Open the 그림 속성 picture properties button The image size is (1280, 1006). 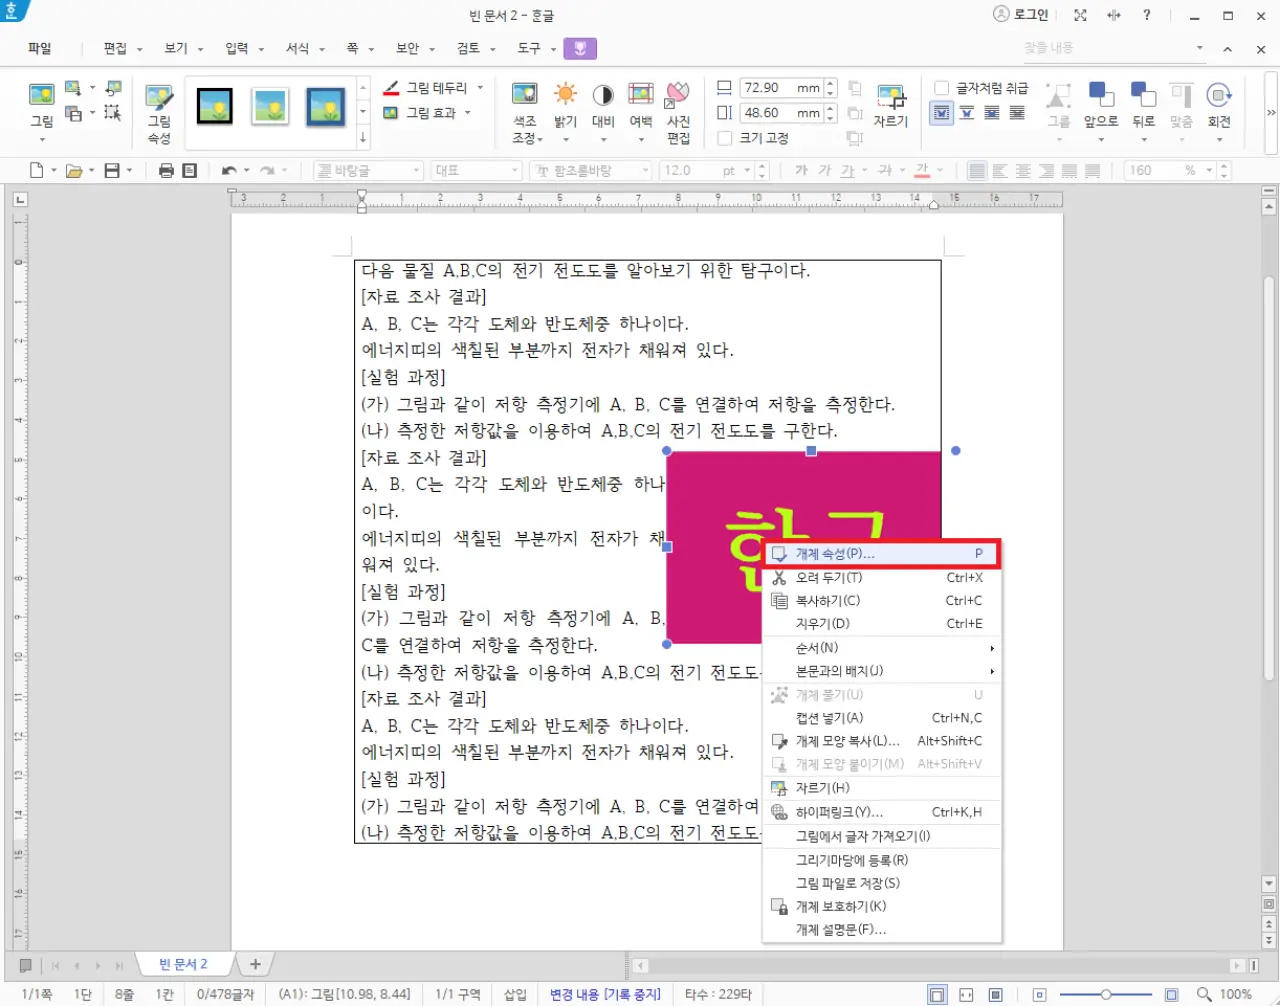159,112
